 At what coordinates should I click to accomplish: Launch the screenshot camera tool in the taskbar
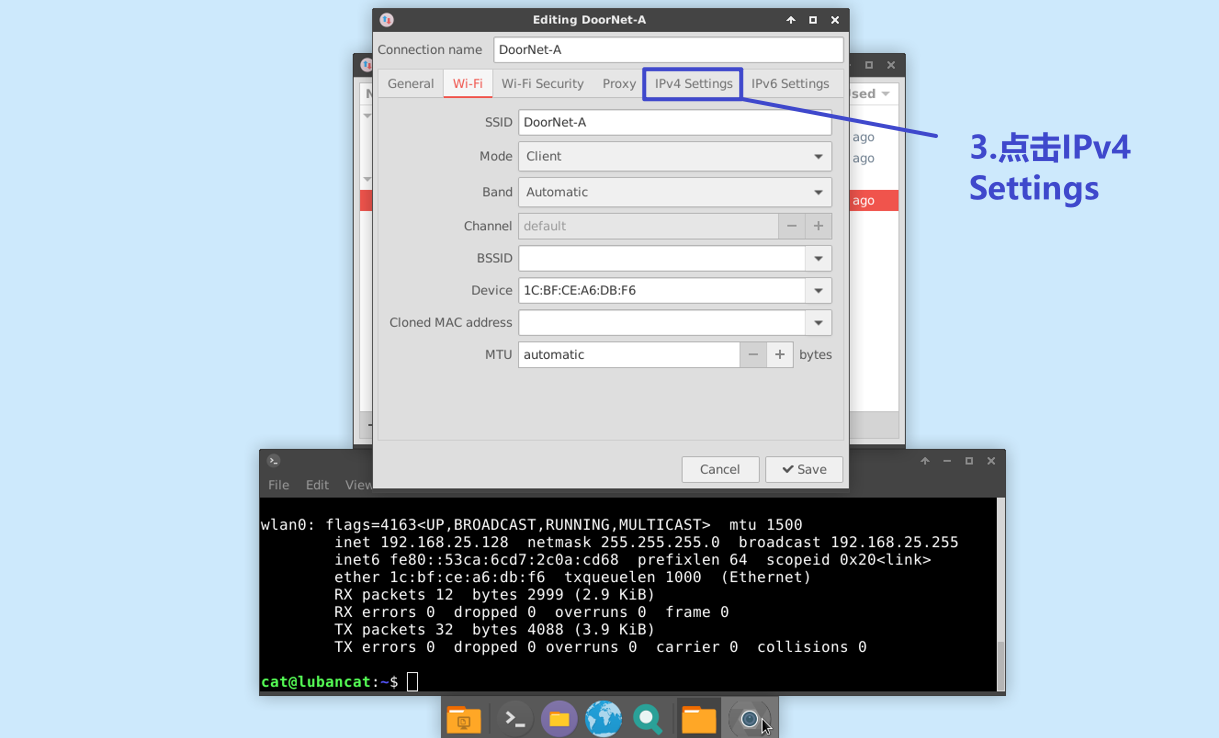pos(749,718)
